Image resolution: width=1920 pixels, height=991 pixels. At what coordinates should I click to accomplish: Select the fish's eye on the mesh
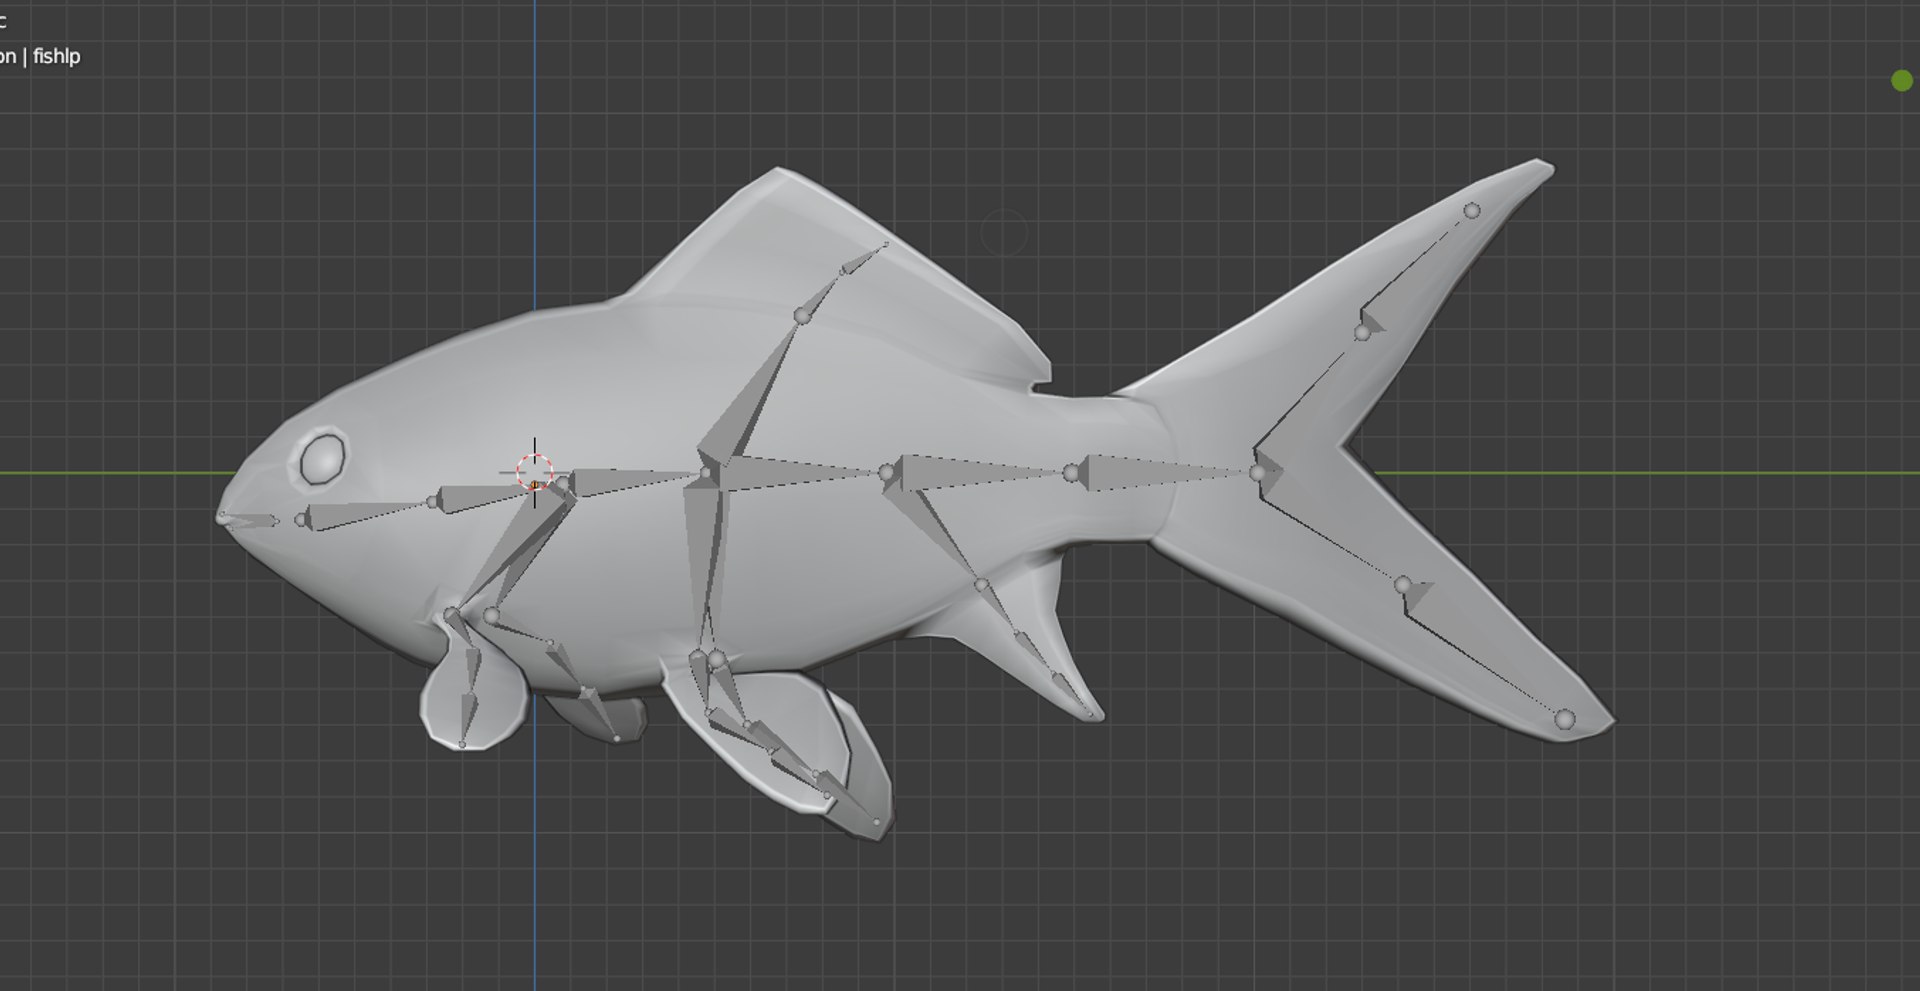point(323,458)
